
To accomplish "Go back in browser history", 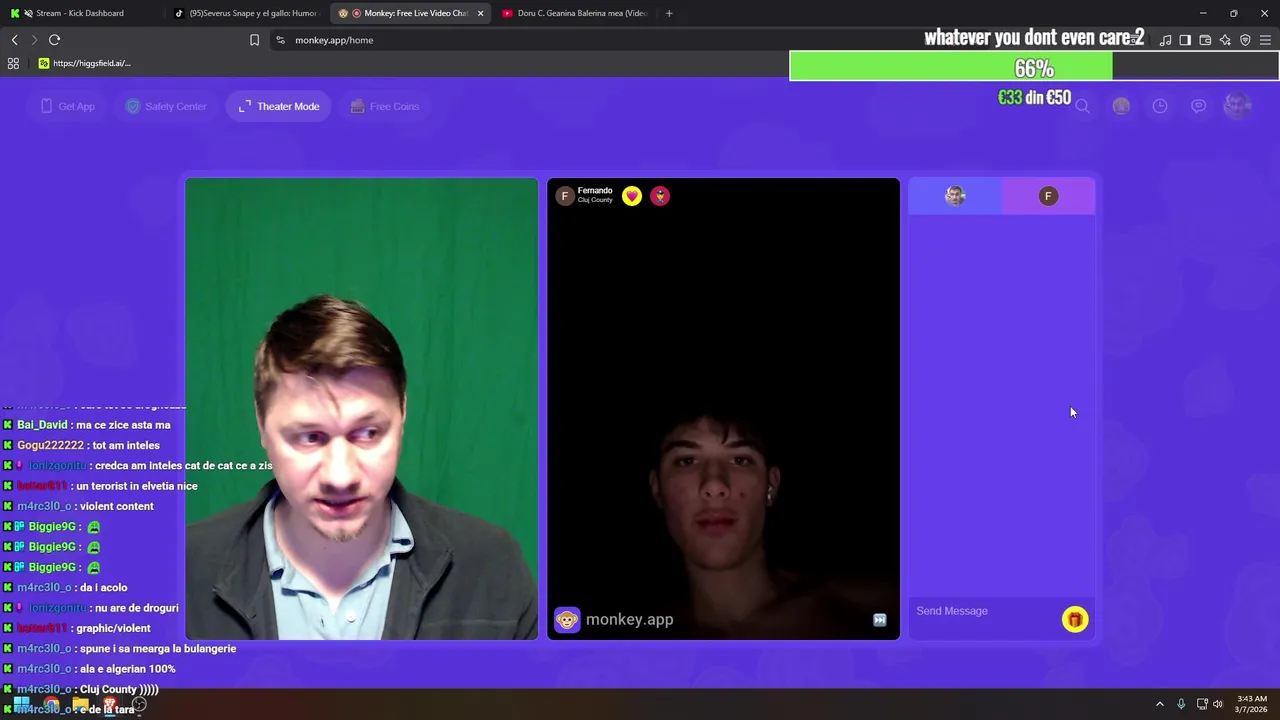I will tap(14, 40).
